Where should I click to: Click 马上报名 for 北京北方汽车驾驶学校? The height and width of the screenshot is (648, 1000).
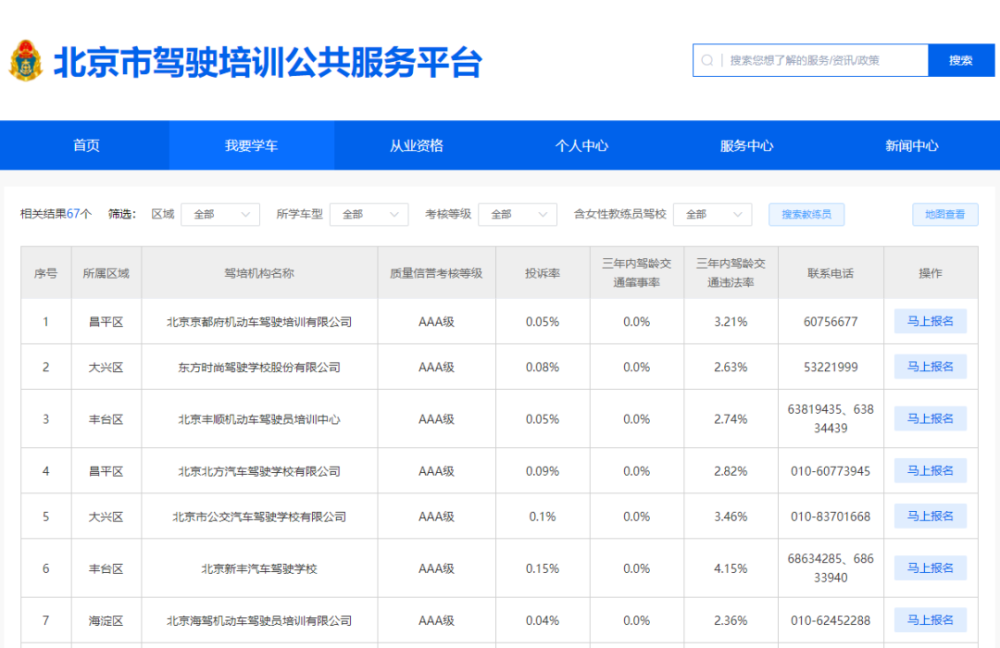coord(930,471)
